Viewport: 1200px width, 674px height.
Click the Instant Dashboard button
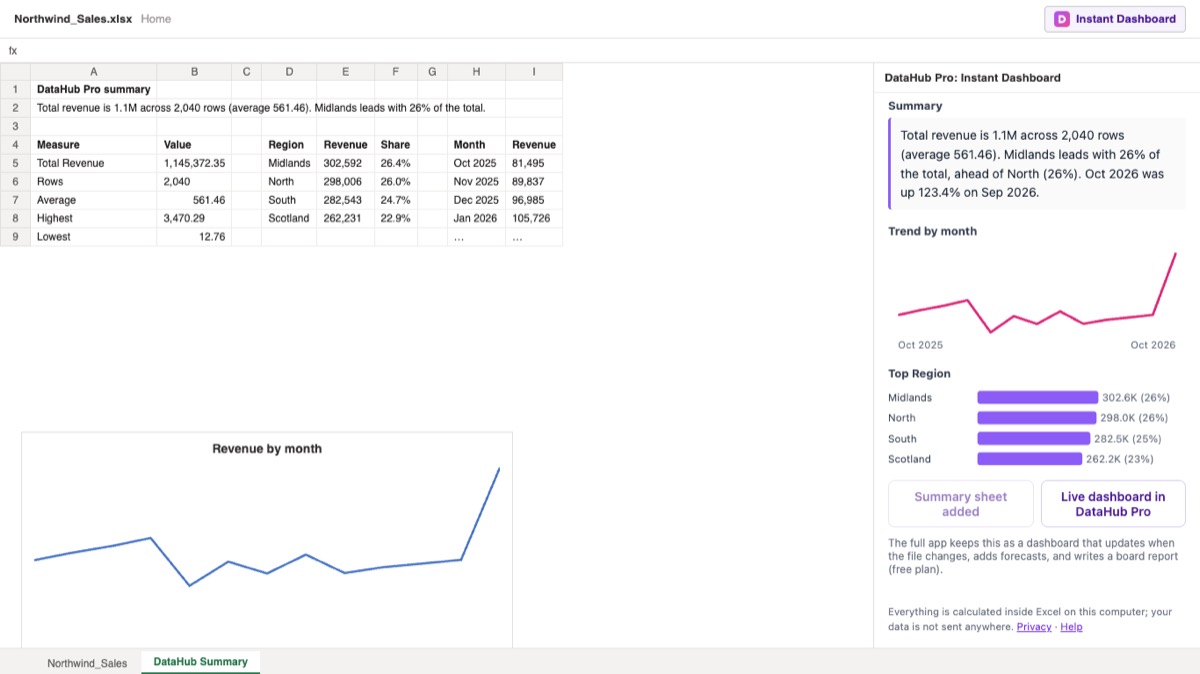click(x=1115, y=19)
